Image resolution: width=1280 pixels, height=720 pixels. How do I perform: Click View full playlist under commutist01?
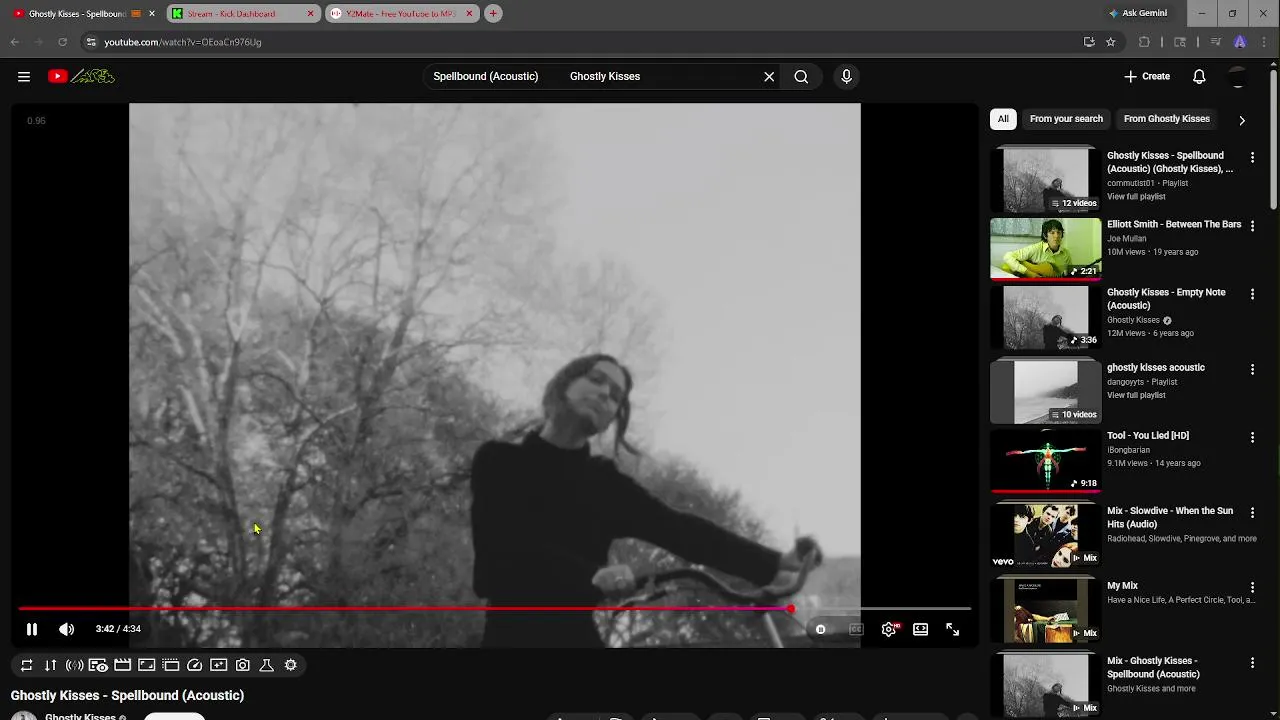click(1136, 197)
